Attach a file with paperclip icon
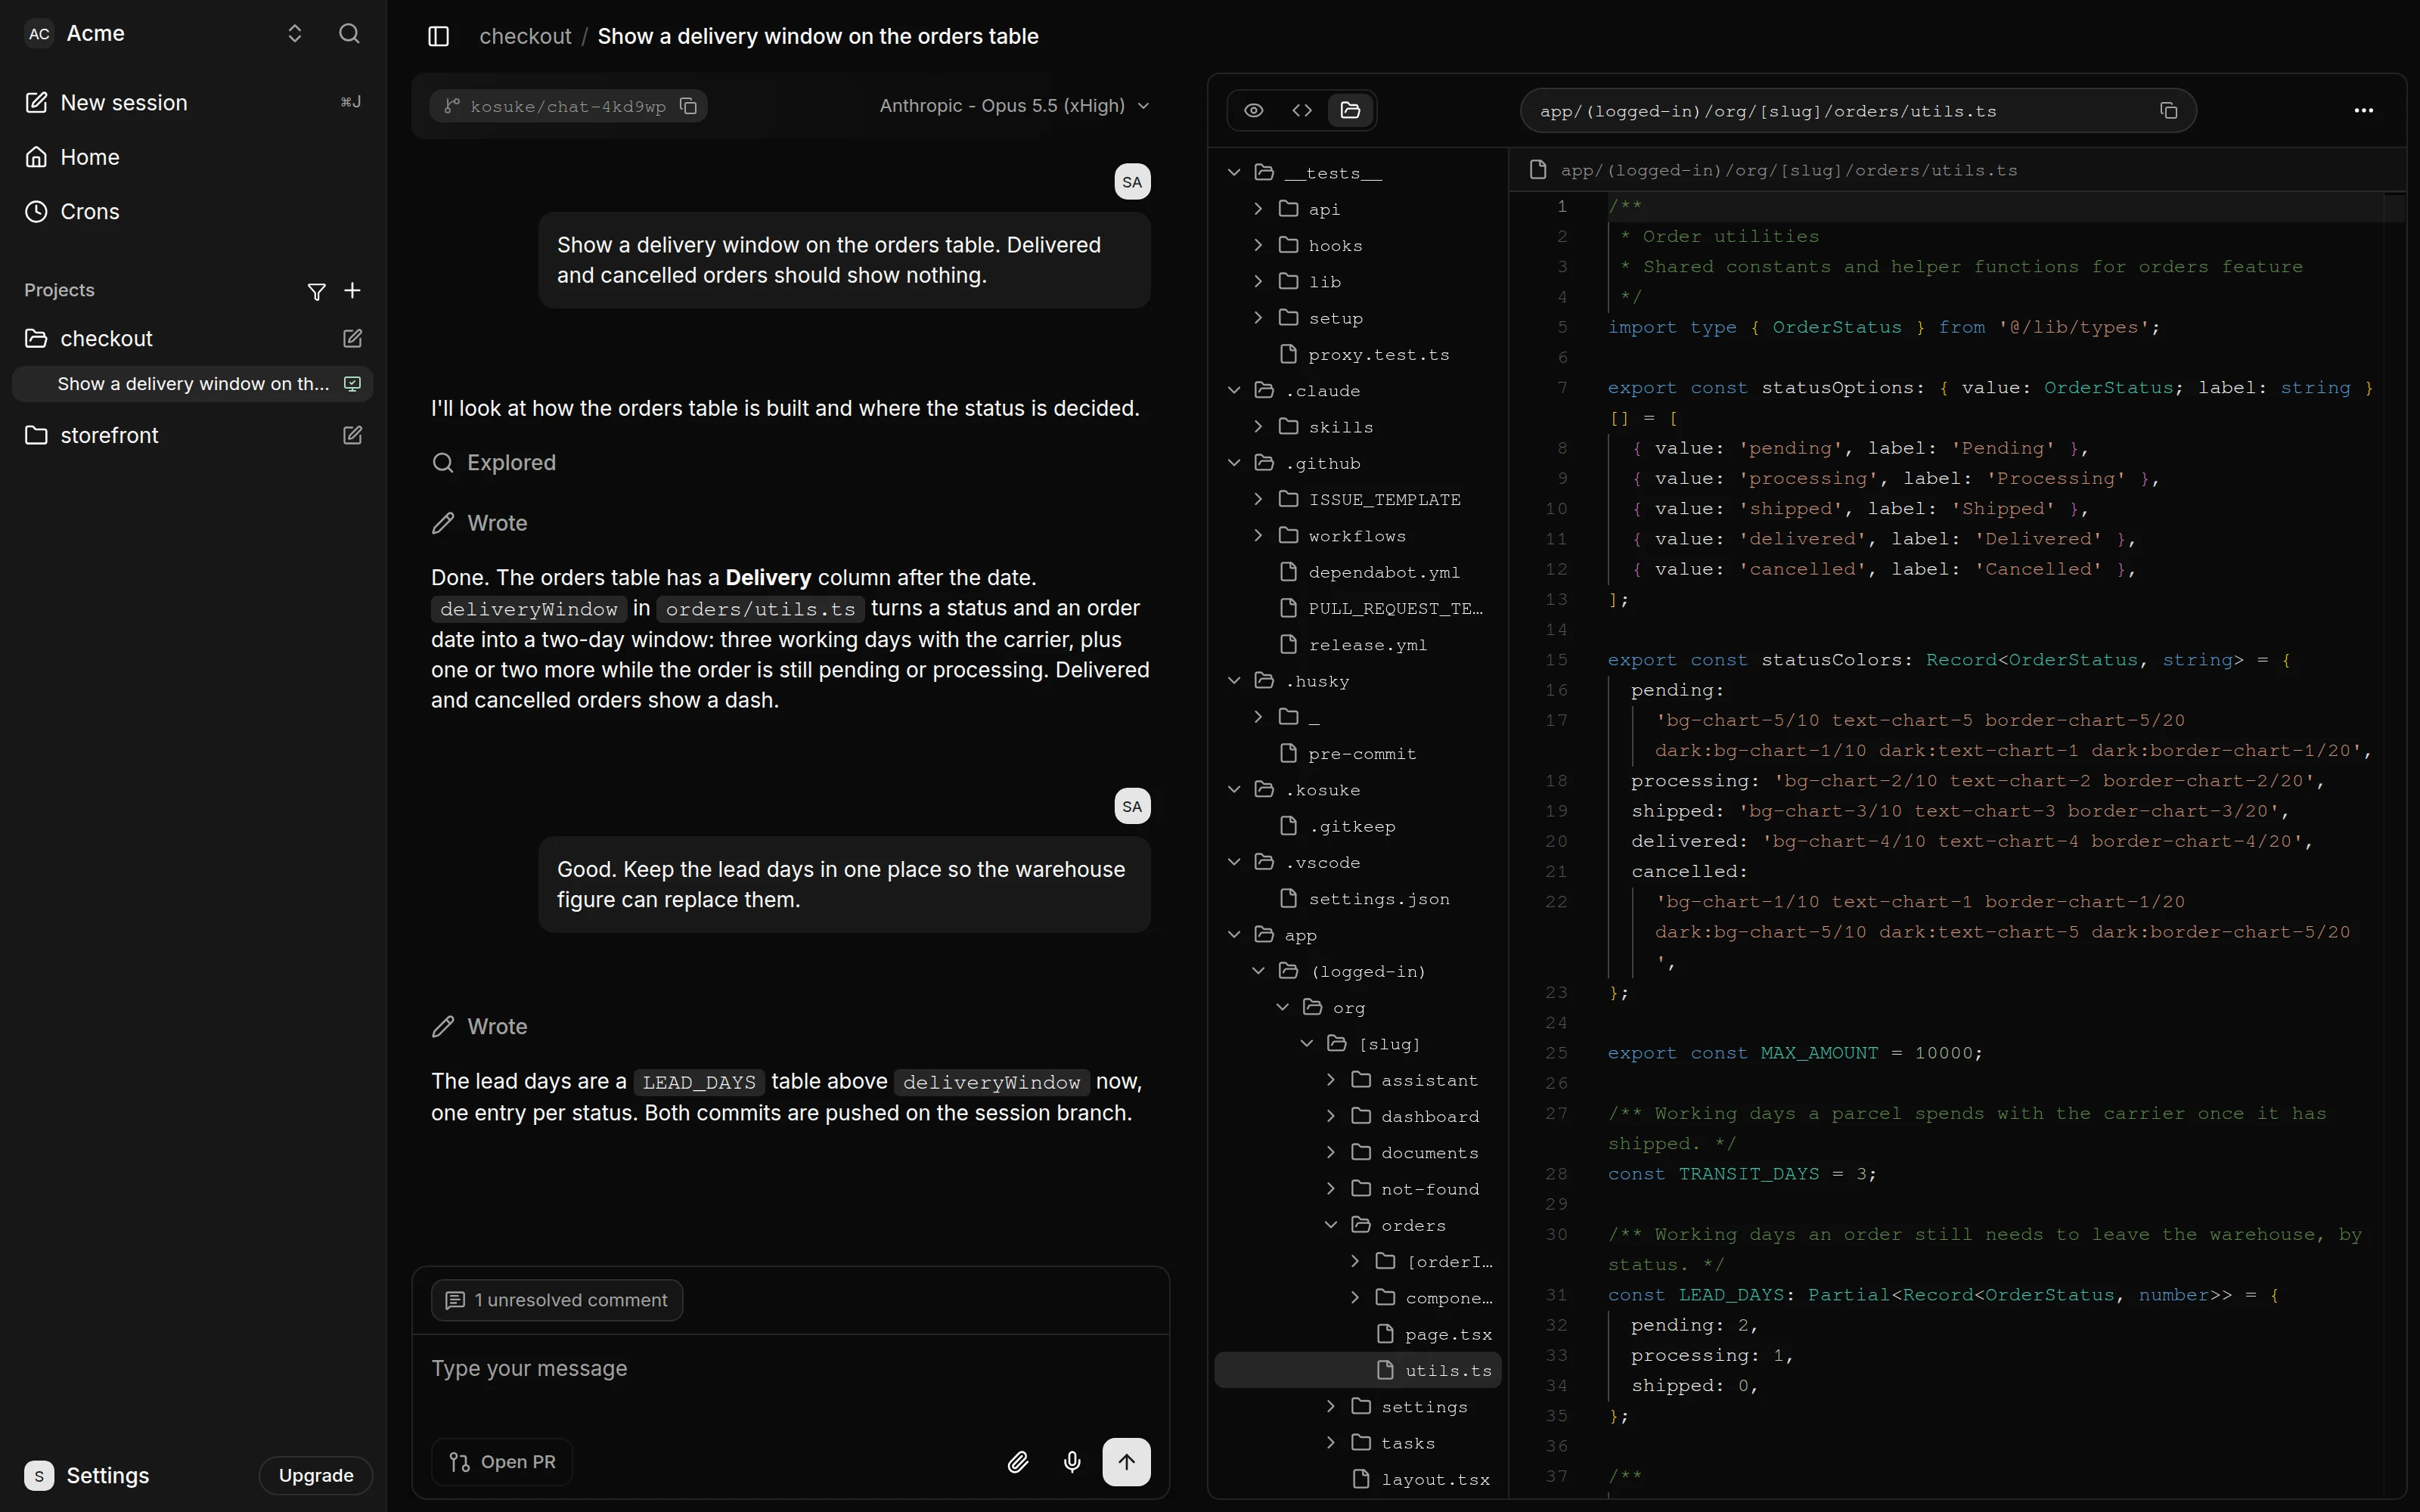The image size is (2420, 1512). 1018,1462
